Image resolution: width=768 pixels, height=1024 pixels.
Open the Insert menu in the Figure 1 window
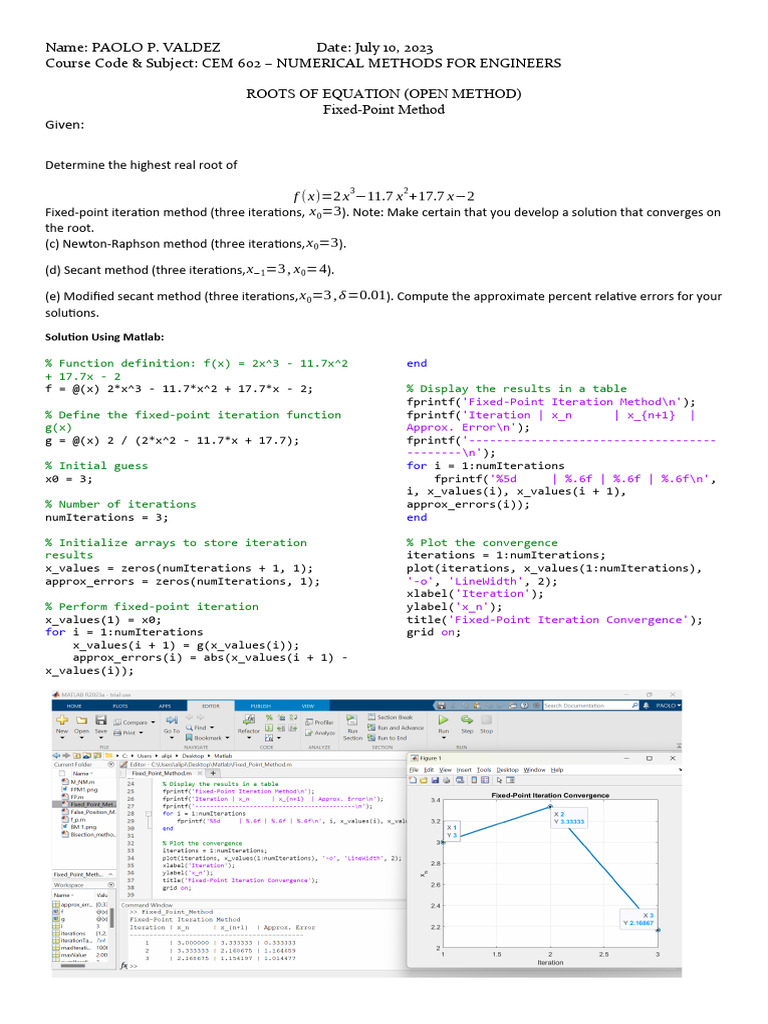(464, 770)
